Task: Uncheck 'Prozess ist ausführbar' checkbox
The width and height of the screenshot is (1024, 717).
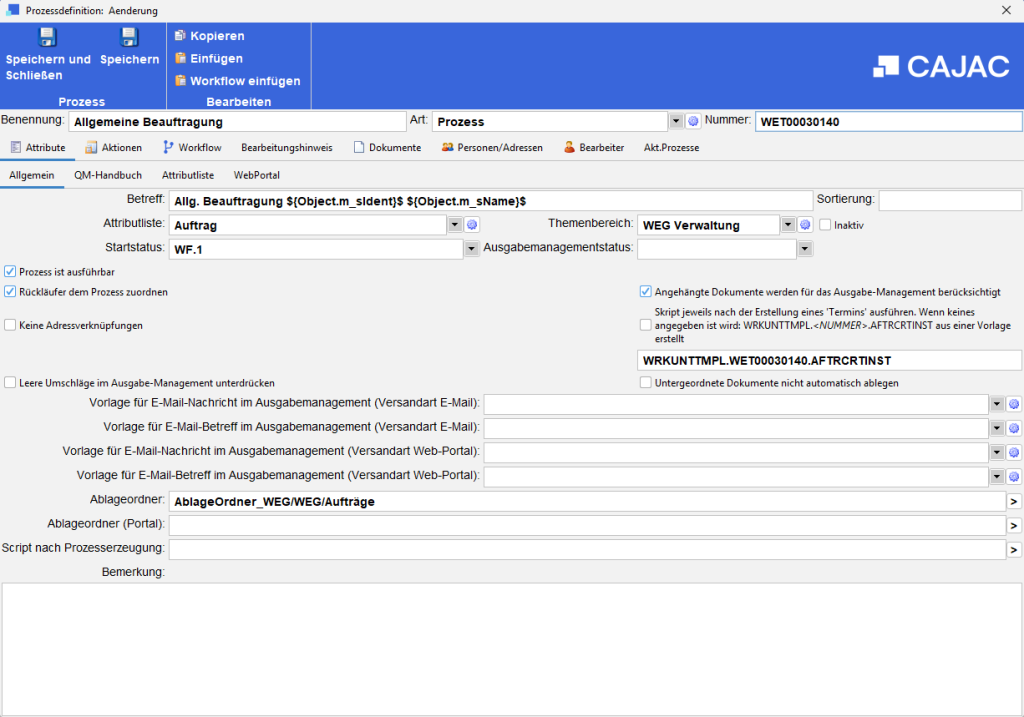Action: [10, 271]
